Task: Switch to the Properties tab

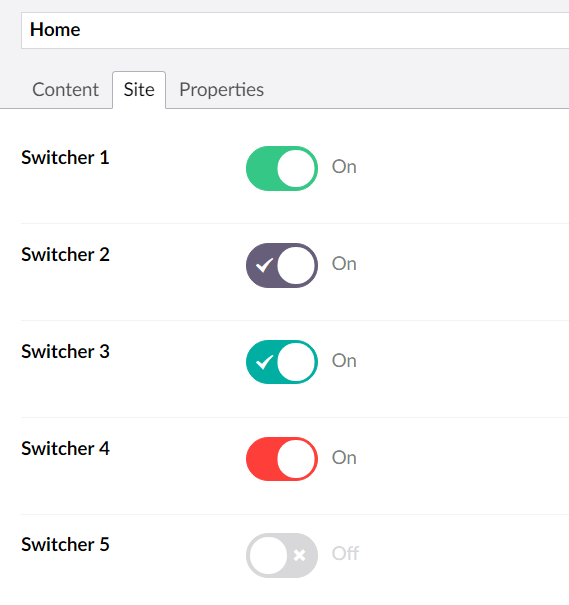Action: tap(221, 90)
